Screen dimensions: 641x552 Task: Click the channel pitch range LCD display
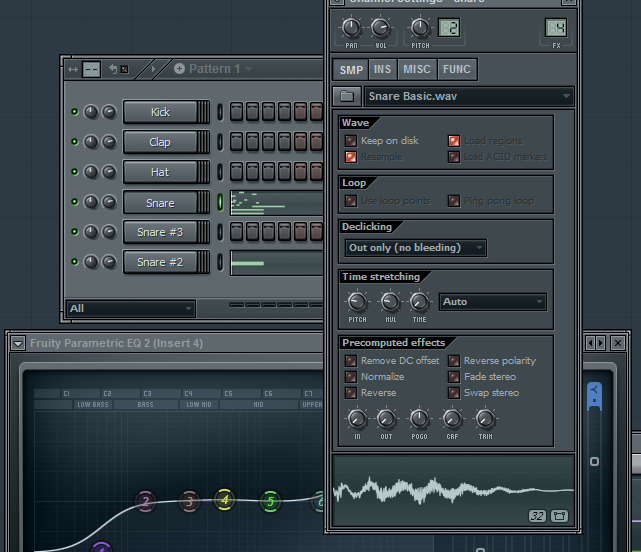[x=449, y=28]
